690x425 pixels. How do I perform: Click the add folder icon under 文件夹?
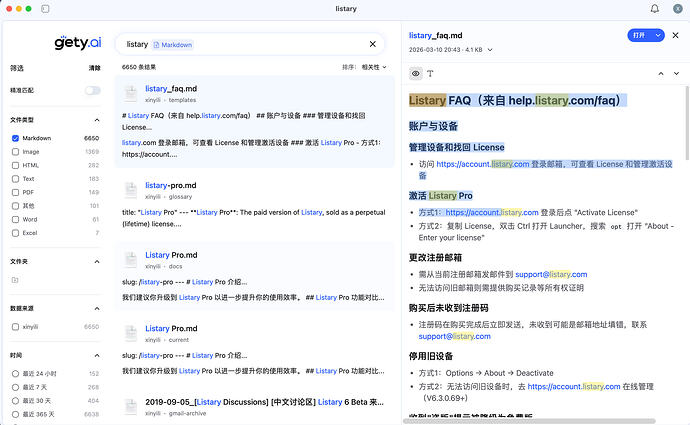[15, 280]
